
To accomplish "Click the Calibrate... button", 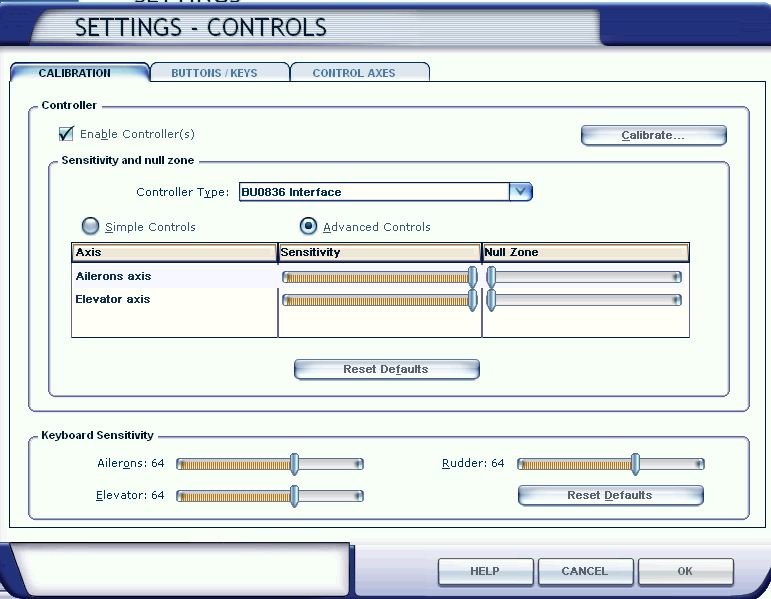I will point(653,135).
